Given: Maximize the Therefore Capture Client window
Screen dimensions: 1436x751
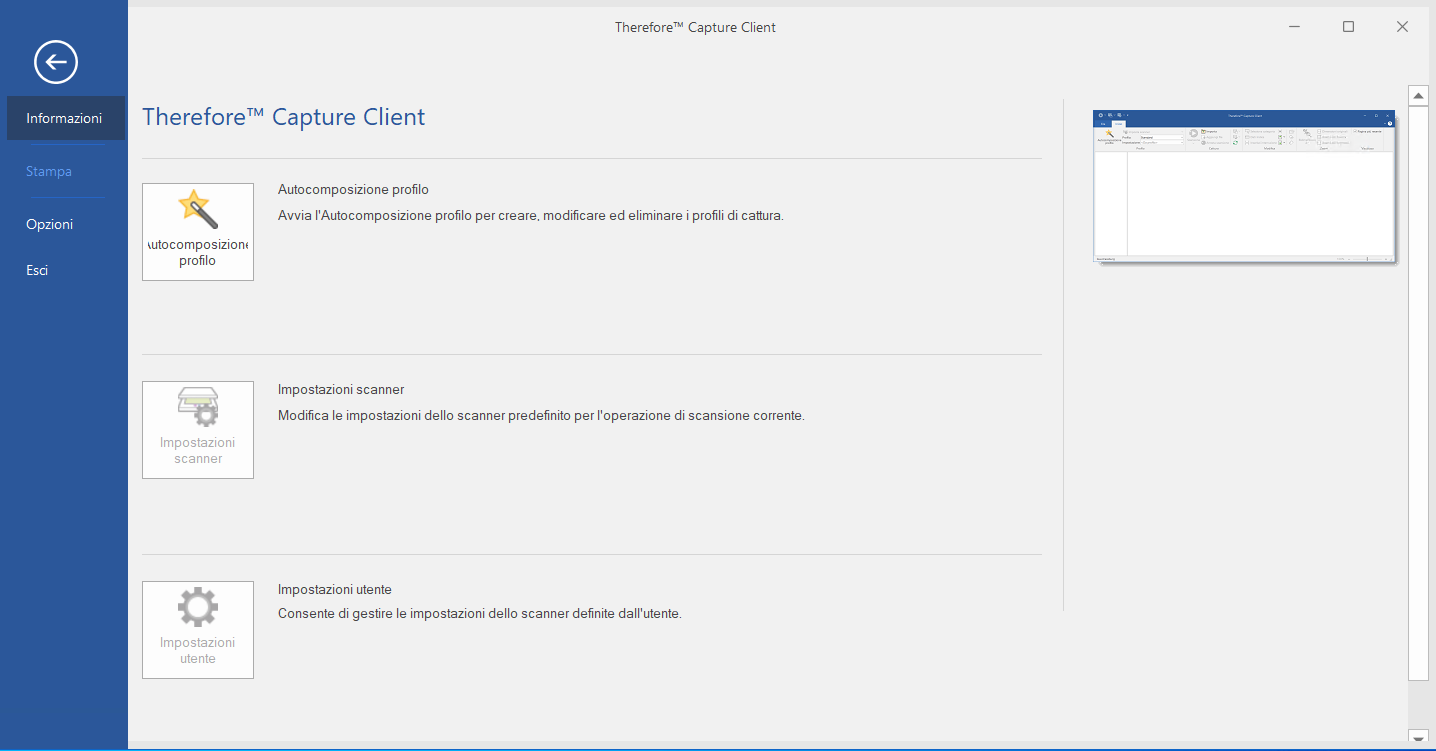Looking at the screenshot, I should coord(1348,27).
